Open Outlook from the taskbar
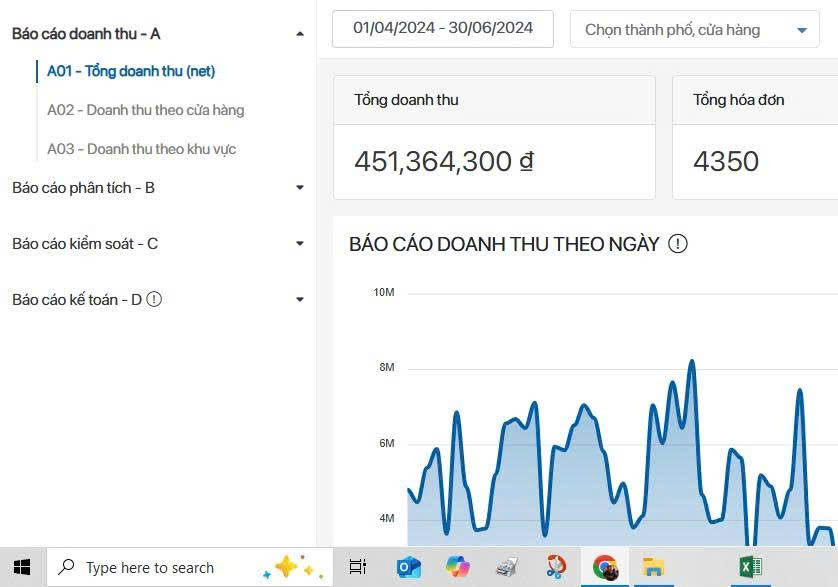The height and width of the screenshot is (587, 838). pos(408,567)
